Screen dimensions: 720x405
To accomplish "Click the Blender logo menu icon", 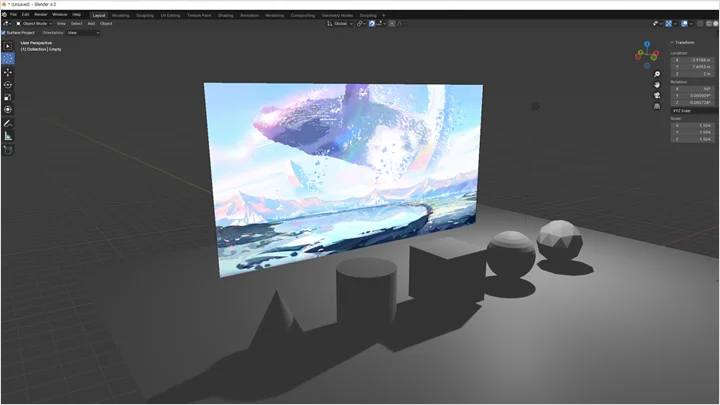I will click(x=4, y=15).
